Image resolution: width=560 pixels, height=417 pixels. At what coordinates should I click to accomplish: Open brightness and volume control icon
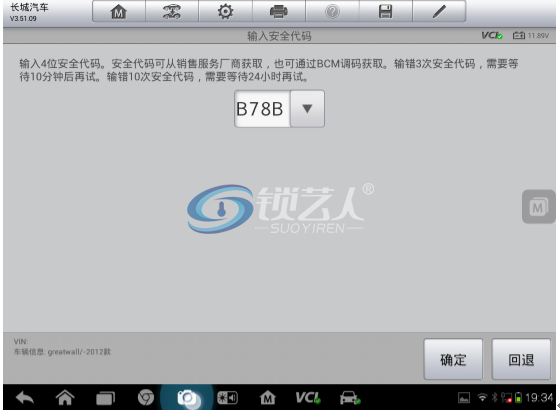click(227, 398)
